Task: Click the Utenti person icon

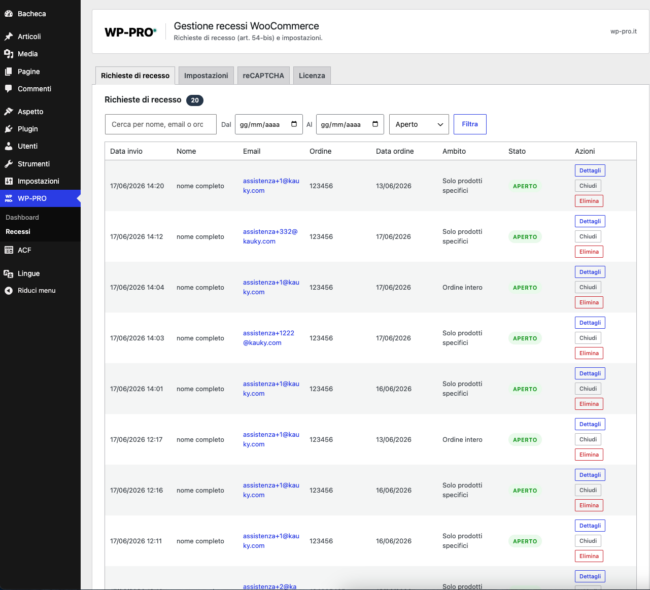Action: (x=8, y=146)
